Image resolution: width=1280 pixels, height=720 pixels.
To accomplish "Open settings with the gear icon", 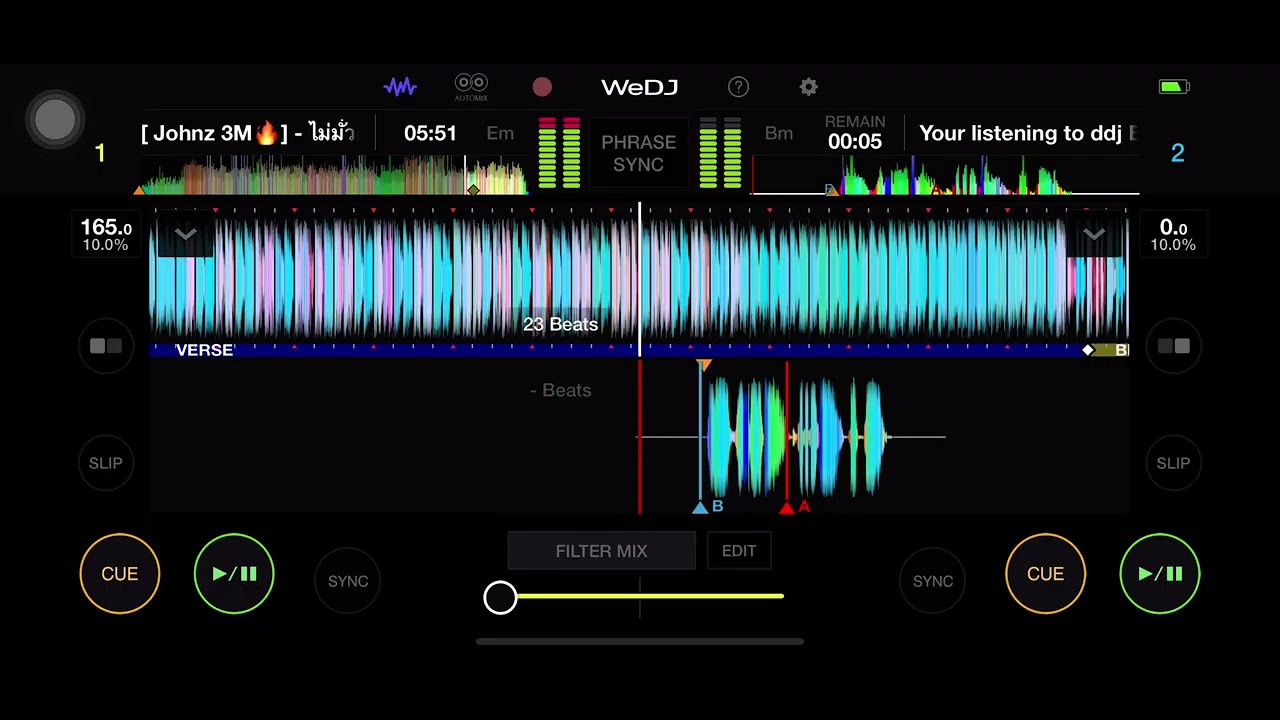I will pyautogui.click(x=808, y=87).
